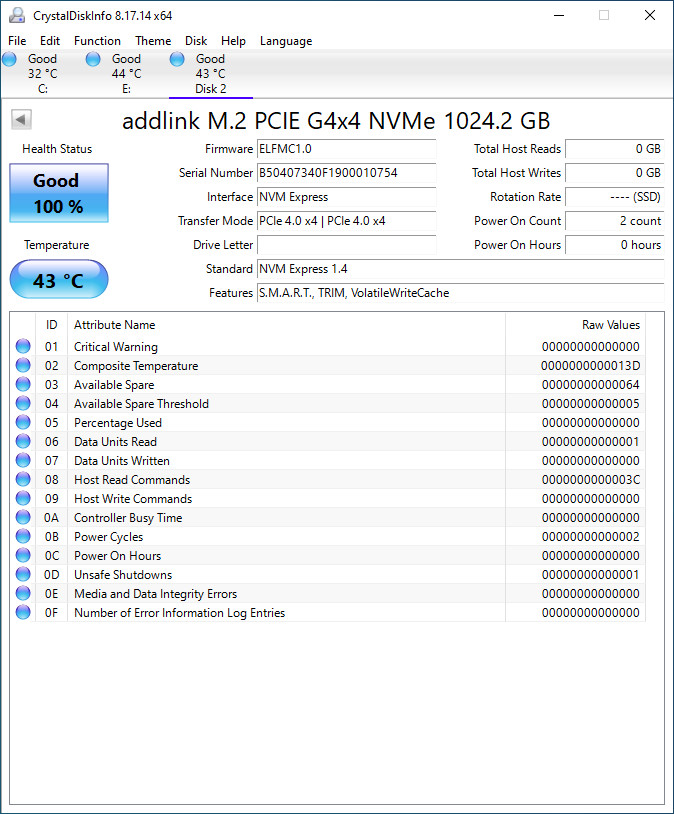The height and width of the screenshot is (814, 674).
Task: Click status orb for Unsafe Shutdowns row
Action: coord(23,574)
